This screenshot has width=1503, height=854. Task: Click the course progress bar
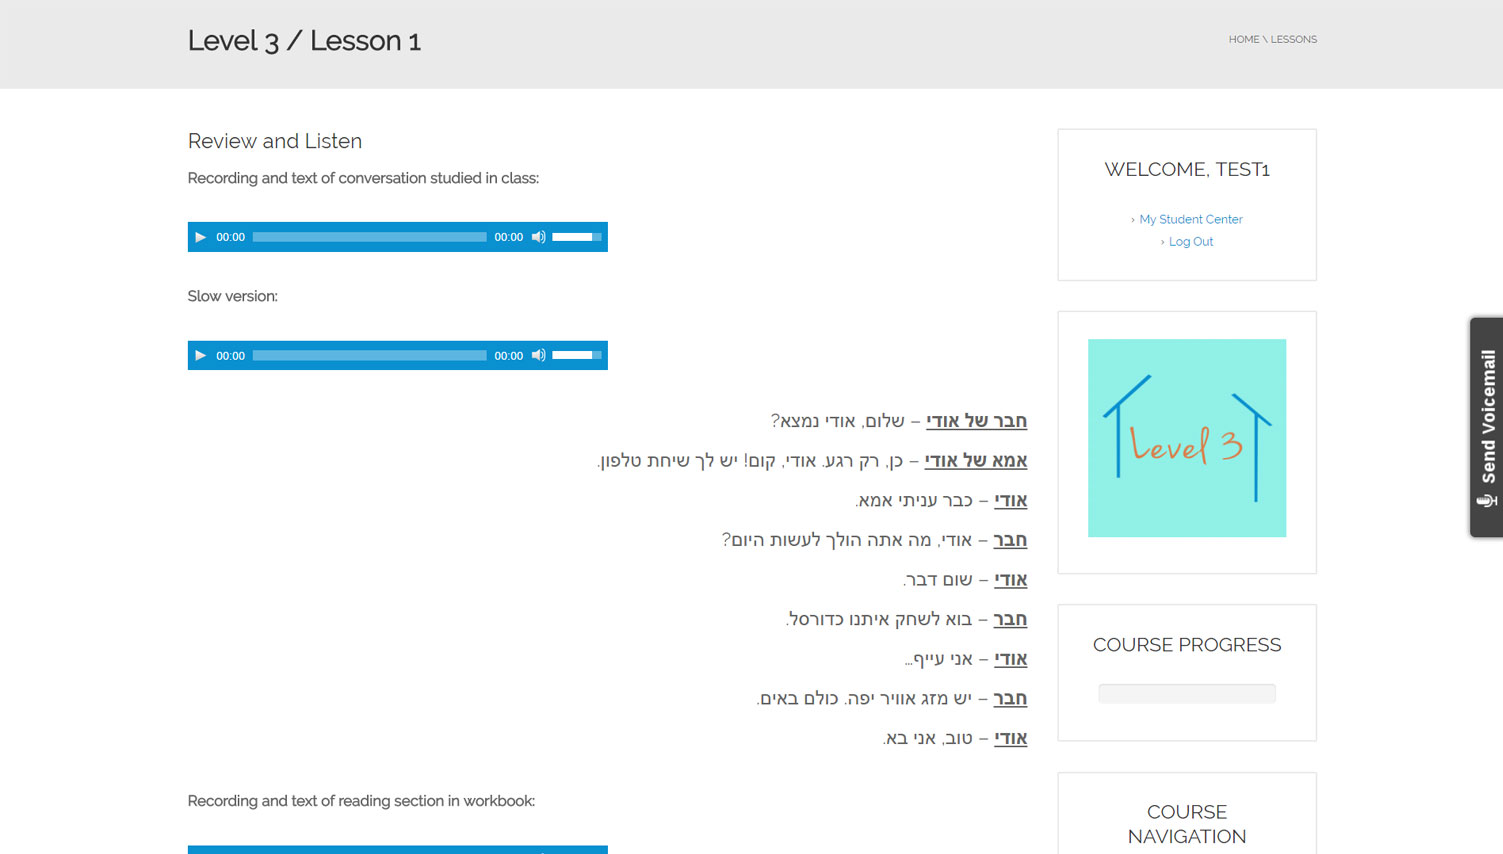coord(1186,693)
